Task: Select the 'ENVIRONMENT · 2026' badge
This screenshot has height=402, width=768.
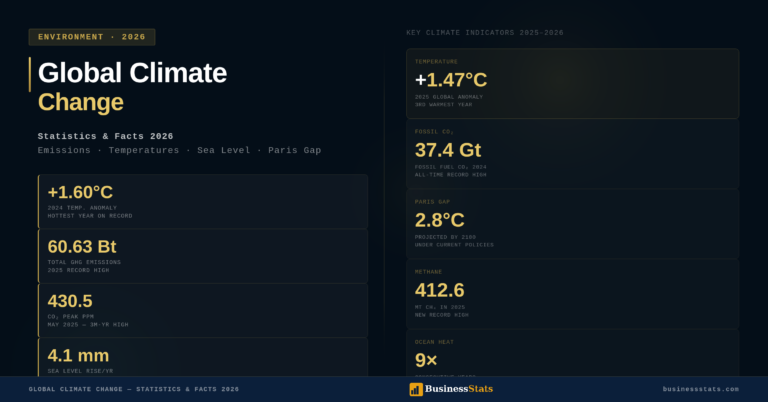Action: (x=92, y=37)
